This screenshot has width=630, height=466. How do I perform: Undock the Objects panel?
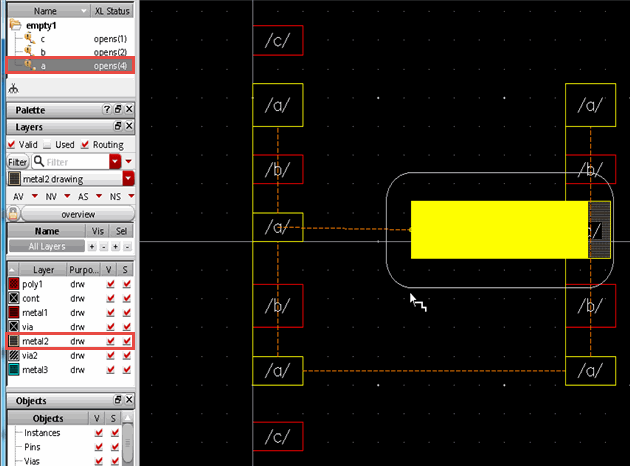coord(118,400)
